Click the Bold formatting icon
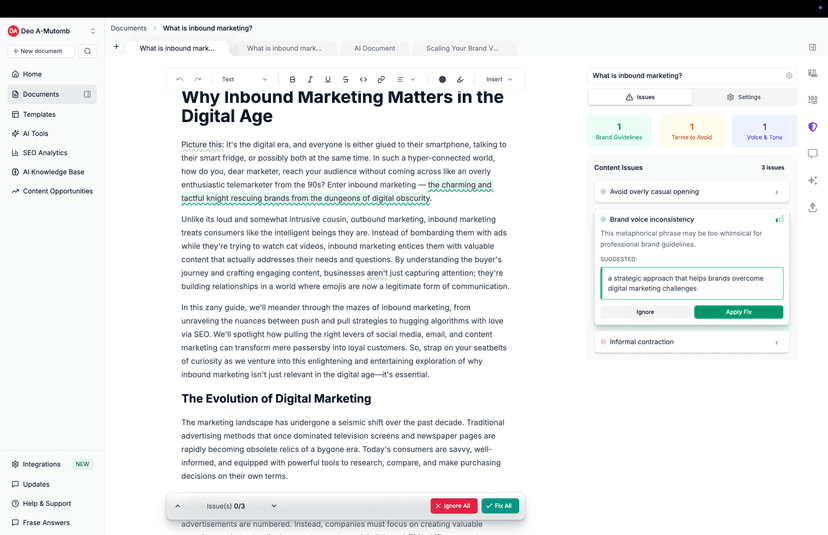The image size is (828, 535). click(292, 79)
